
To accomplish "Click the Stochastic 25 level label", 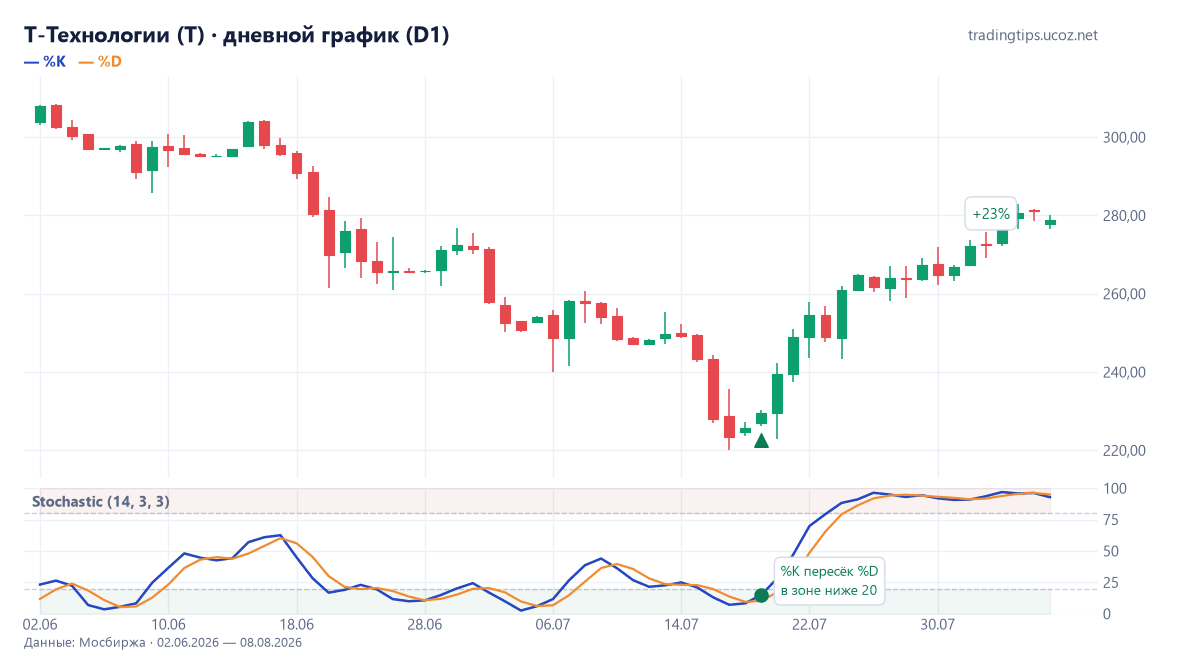I will (x=1109, y=582).
